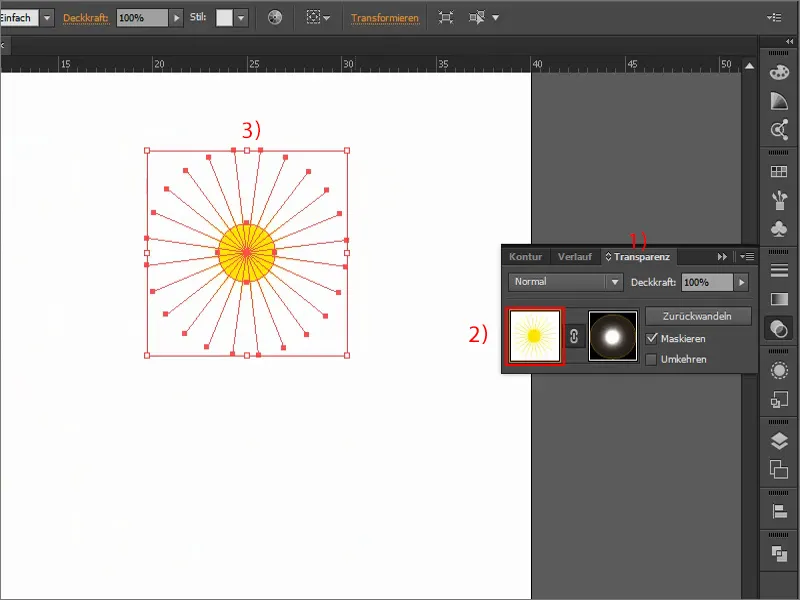Click the Isolate Selected Object icon

[x=446, y=18]
